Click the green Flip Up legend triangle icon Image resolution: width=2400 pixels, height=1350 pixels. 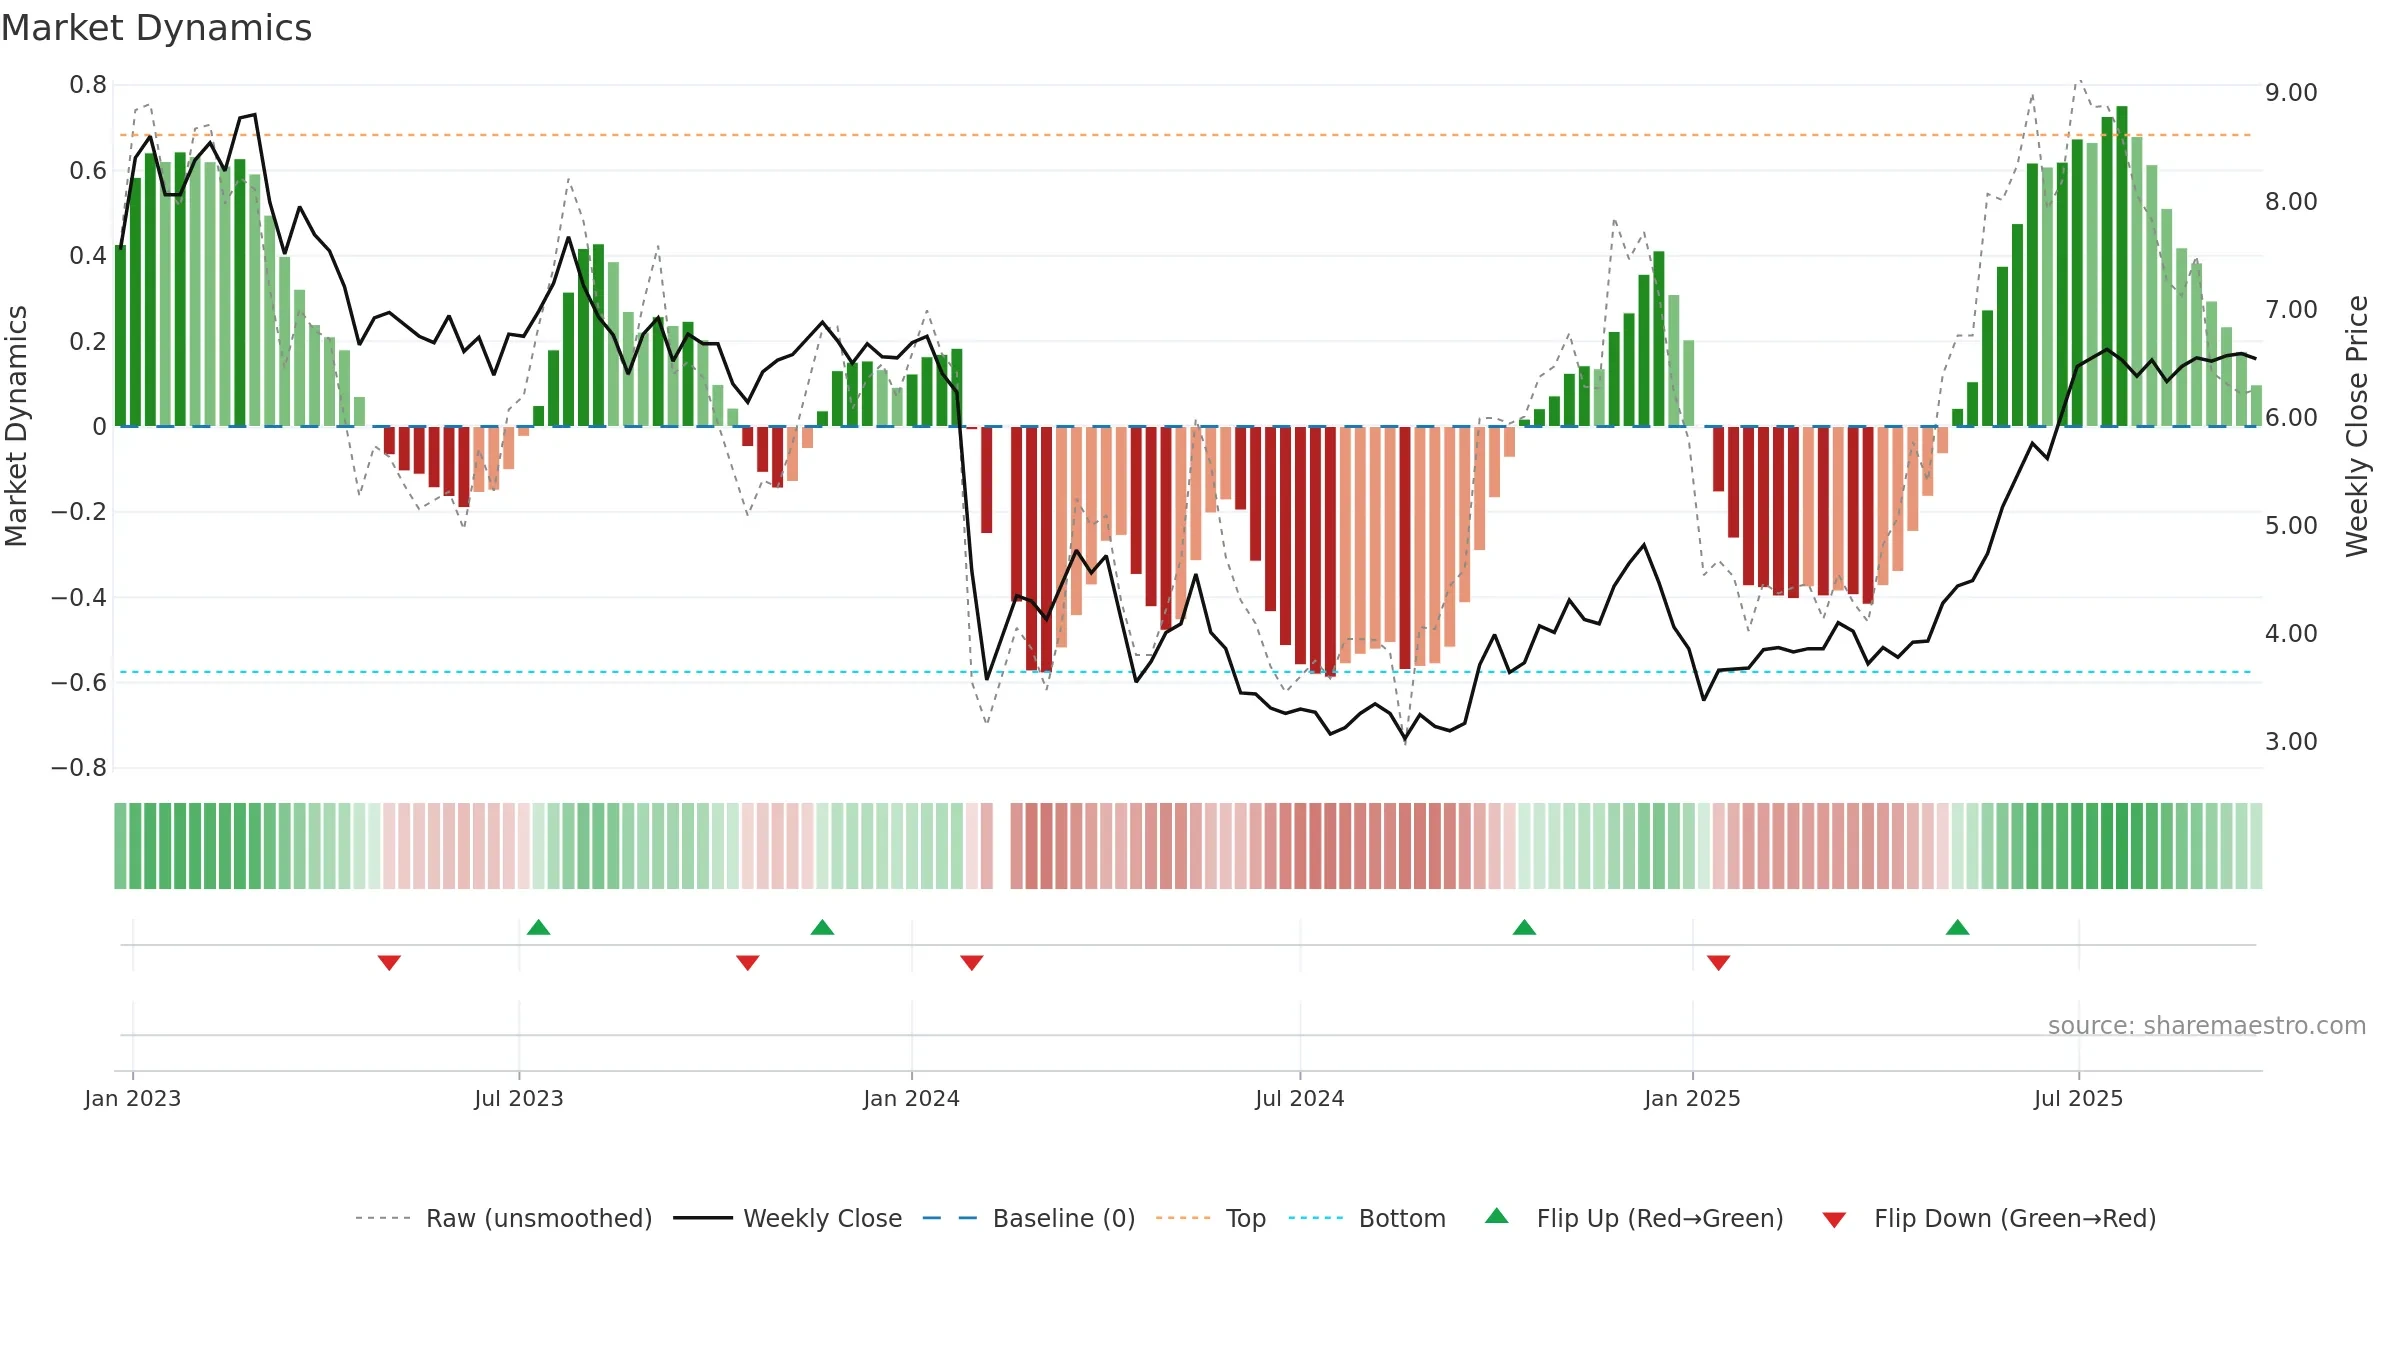[1497, 1216]
